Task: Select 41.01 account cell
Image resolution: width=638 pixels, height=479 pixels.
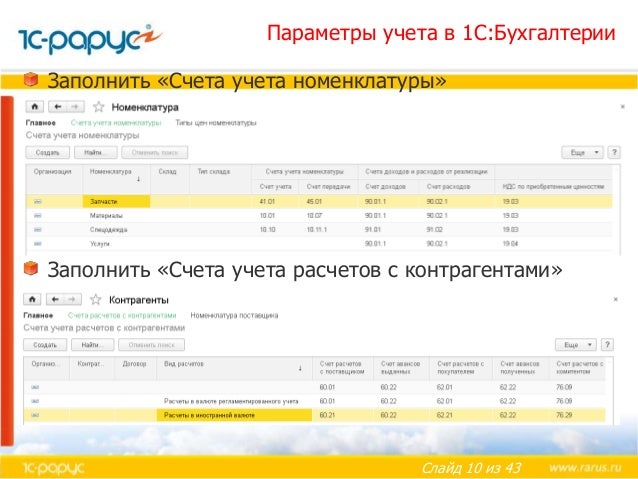Action: [x=275, y=201]
